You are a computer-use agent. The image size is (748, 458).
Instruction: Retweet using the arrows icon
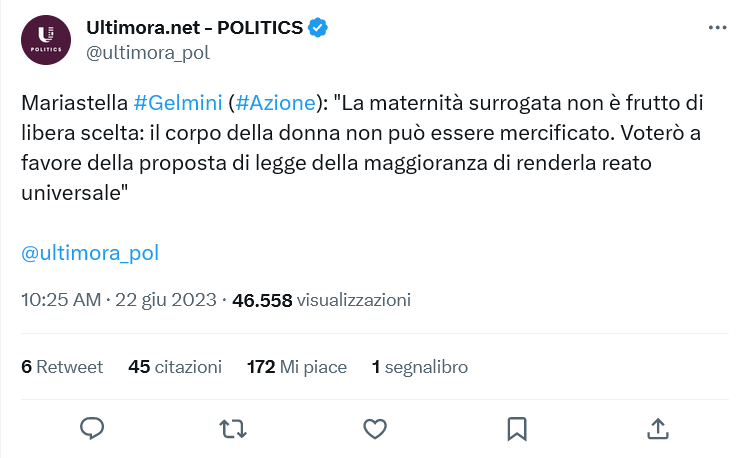coord(233,428)
